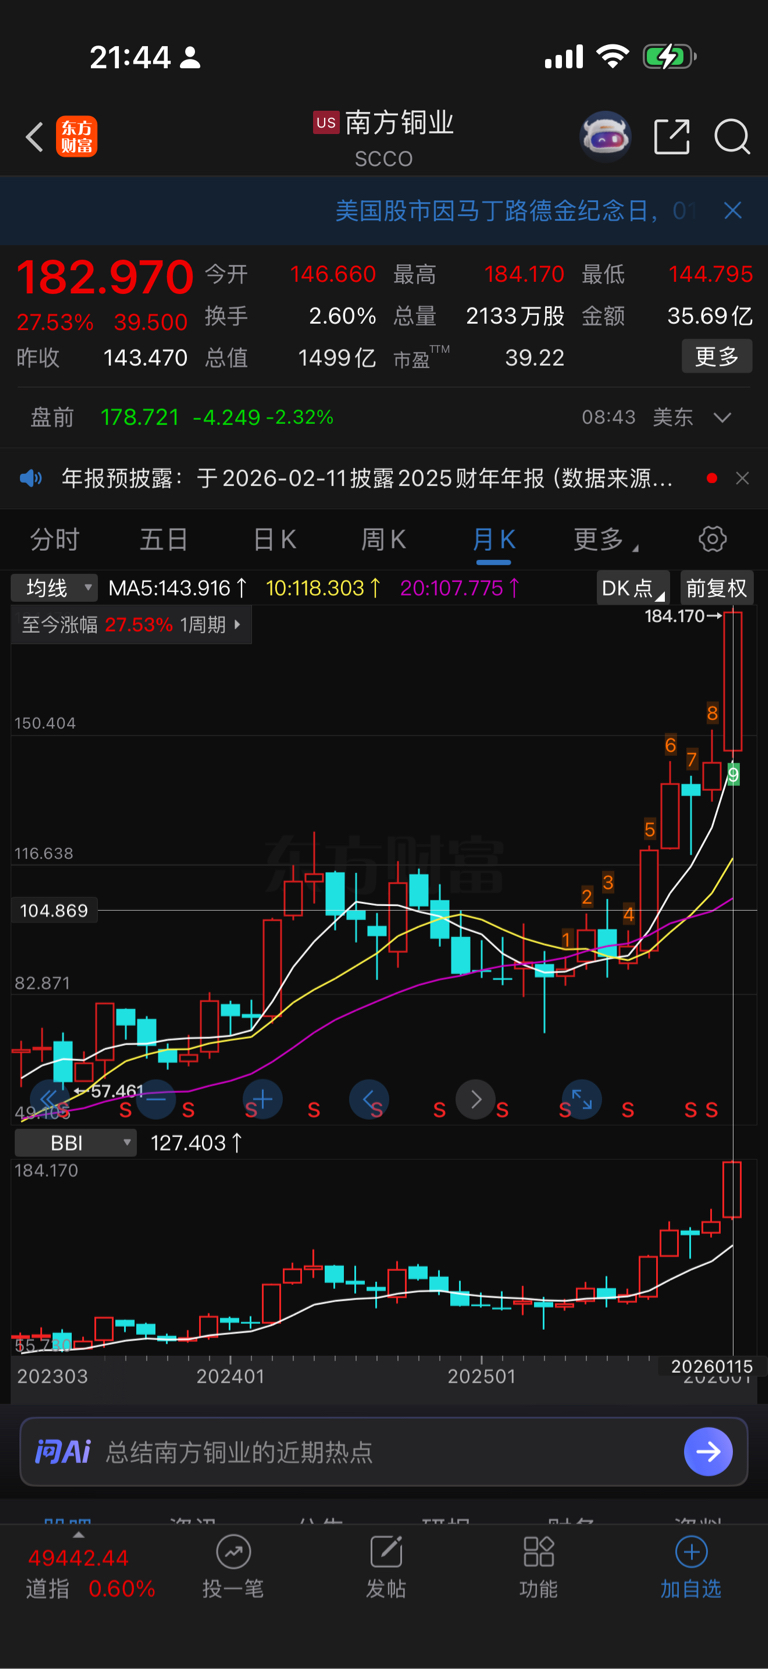This screenshot has height=1669, width=768.
Task: Tap the robot AI assistant avatar
Action: pos(606,136)
